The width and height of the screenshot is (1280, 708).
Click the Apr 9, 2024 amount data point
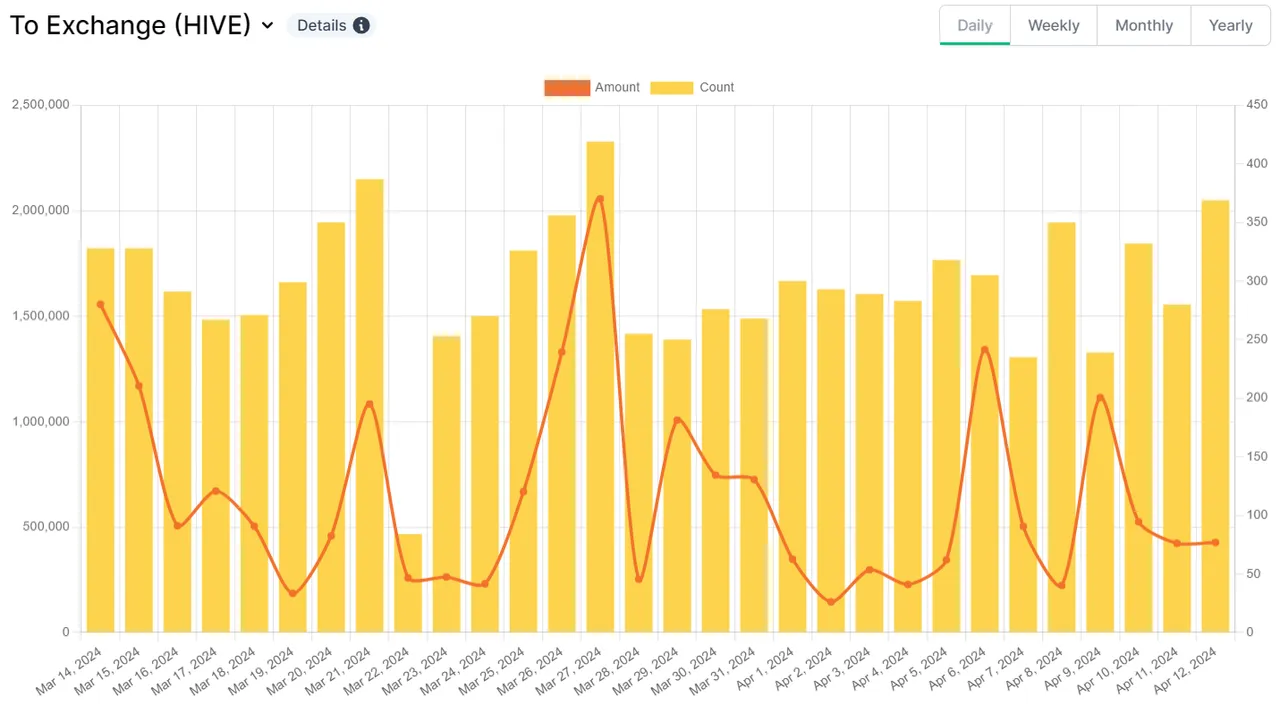(1100, 398)
